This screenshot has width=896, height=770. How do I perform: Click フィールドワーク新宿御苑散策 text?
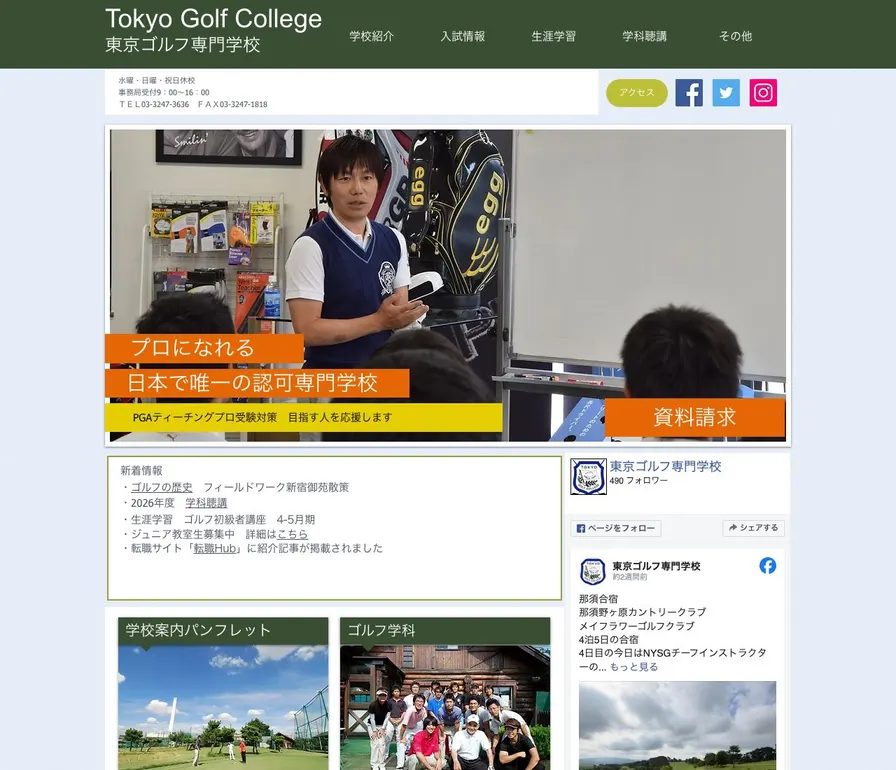point(276,487)
